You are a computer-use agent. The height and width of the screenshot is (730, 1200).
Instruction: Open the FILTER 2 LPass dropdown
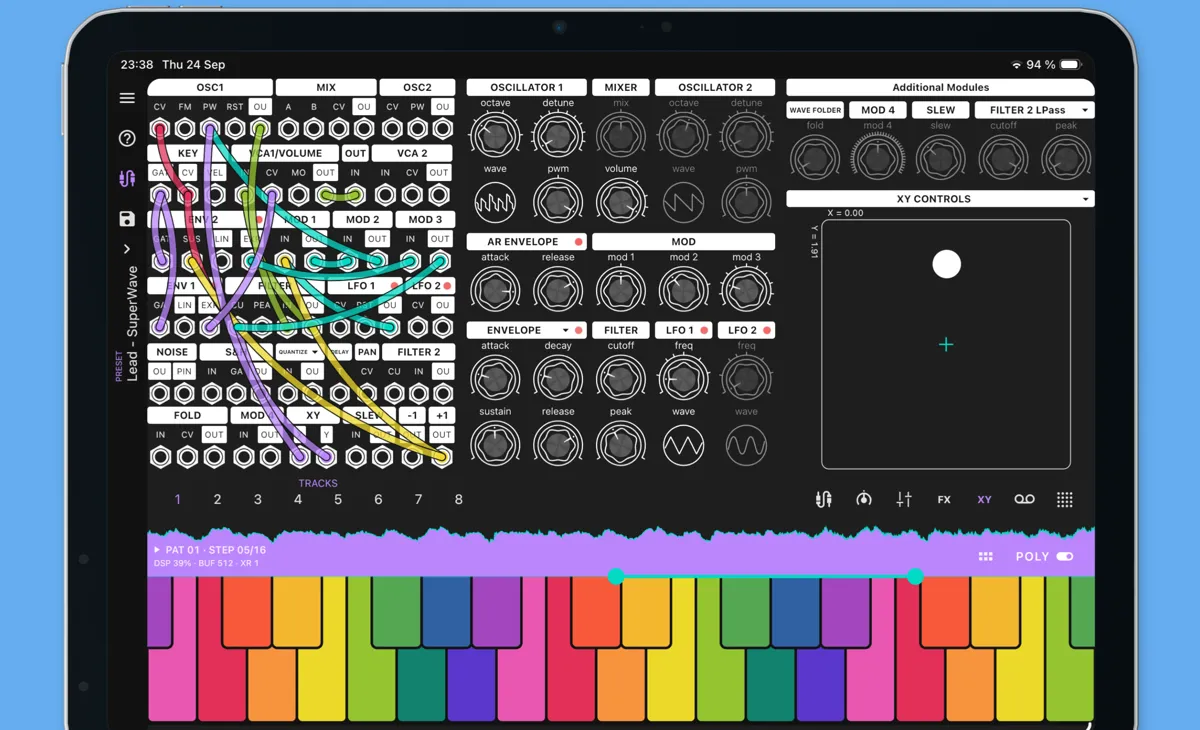coord(1033,110)
